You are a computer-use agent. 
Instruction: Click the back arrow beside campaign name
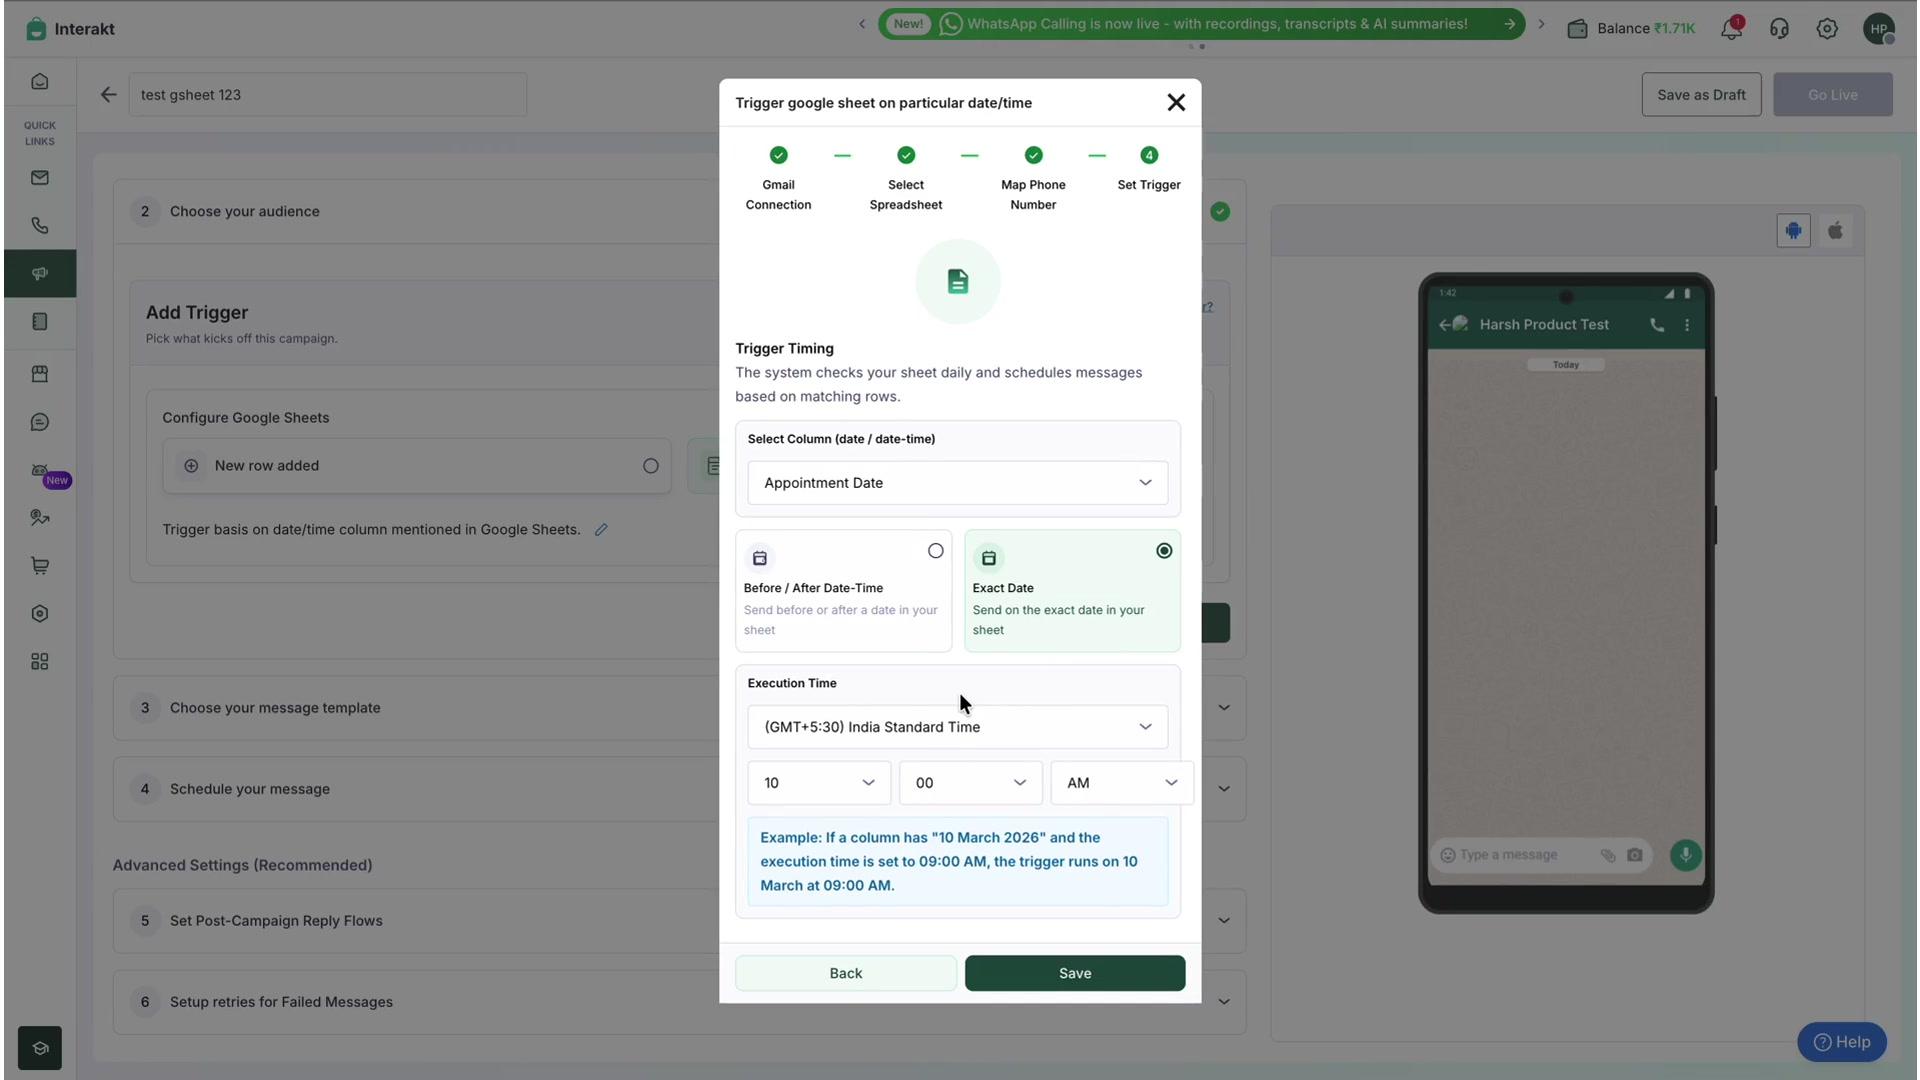coord(108,95)
